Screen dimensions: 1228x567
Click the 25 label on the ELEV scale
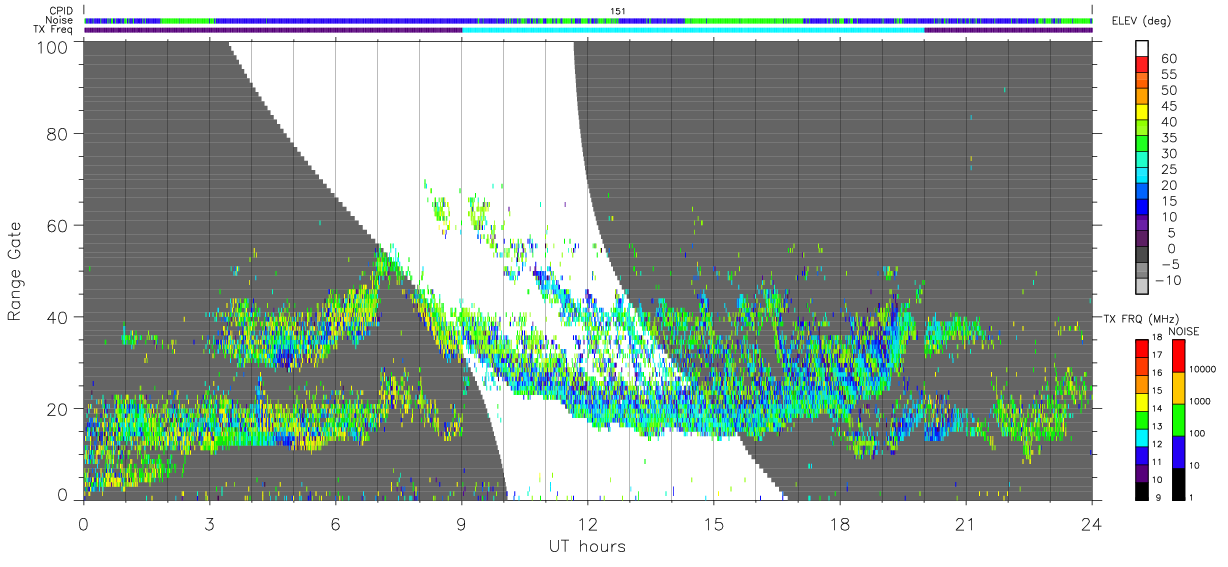1168,170
